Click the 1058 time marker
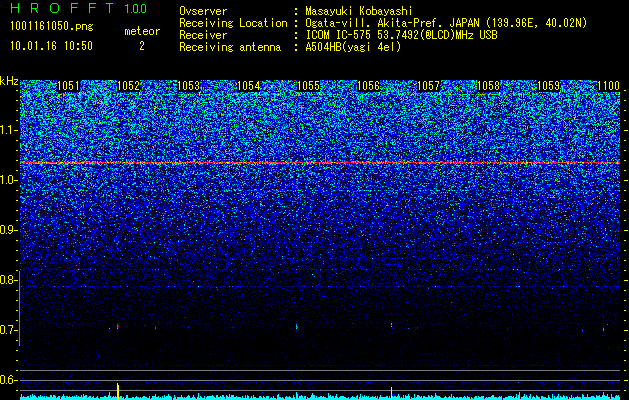 pos(489,86)
